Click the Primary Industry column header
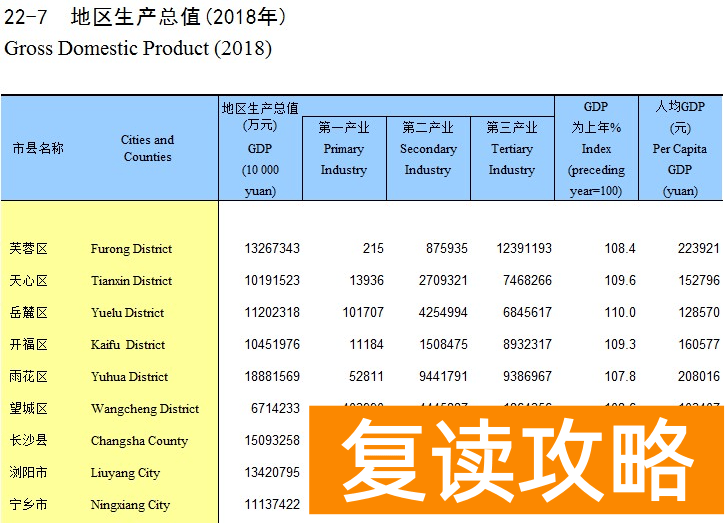Viewport: 725px width, 523px height. 344,148
